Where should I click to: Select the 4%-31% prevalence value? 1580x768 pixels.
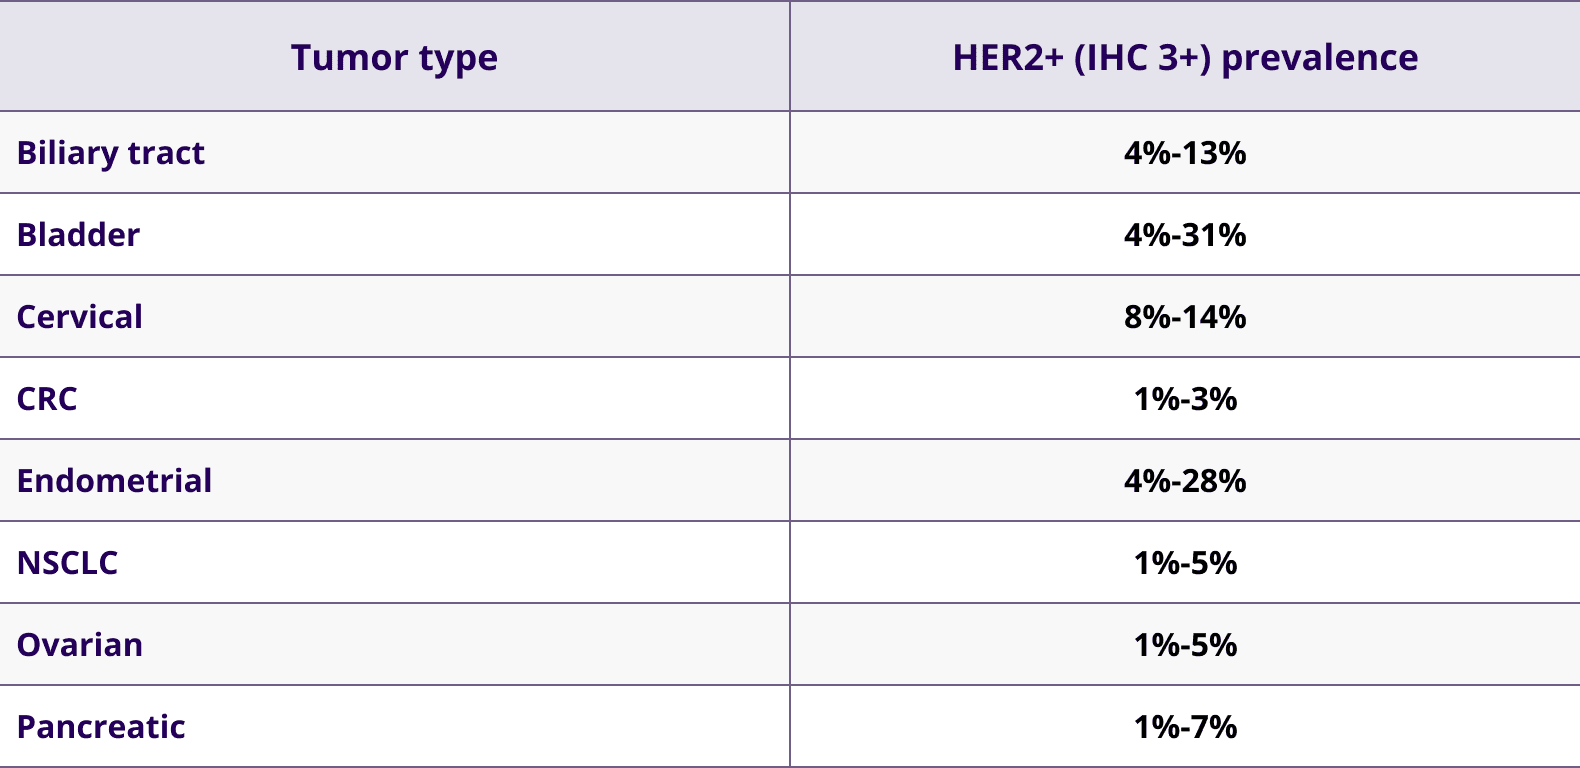click(1185, 235)
